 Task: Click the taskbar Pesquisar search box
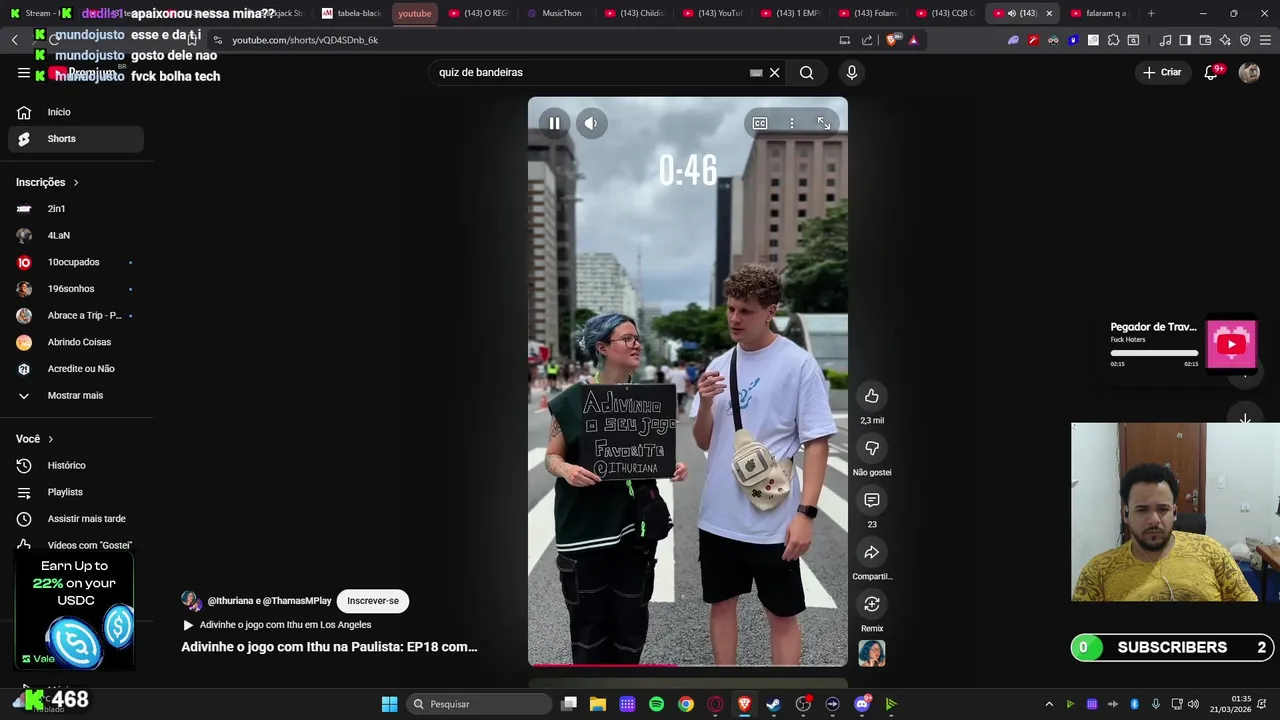480,704
